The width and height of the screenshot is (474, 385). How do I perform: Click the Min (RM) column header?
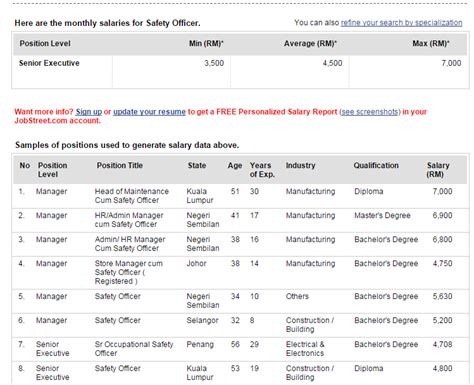click(x=206, y=44)
